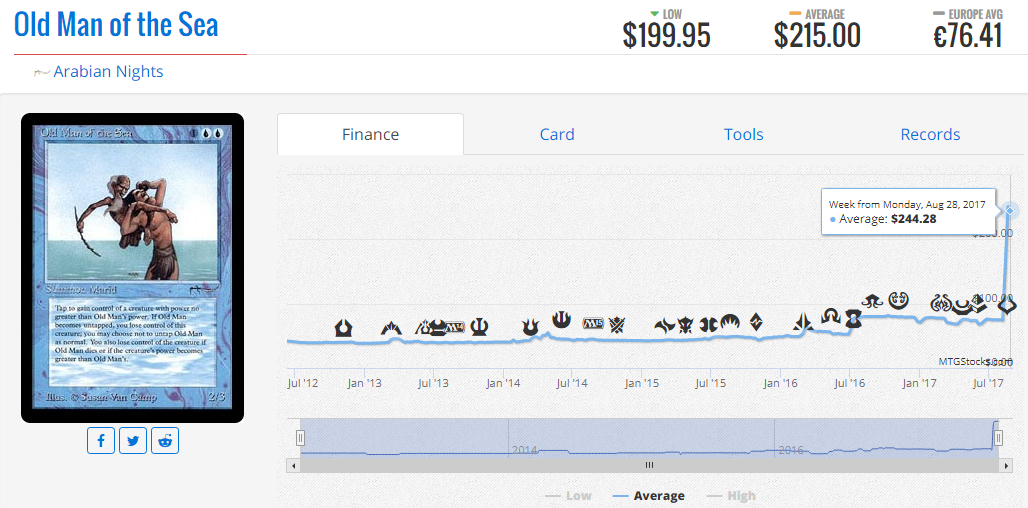Viewport: 1028px width, 508px height.
Task: Click the Jan '17 axis label
Action: point(919,382)
